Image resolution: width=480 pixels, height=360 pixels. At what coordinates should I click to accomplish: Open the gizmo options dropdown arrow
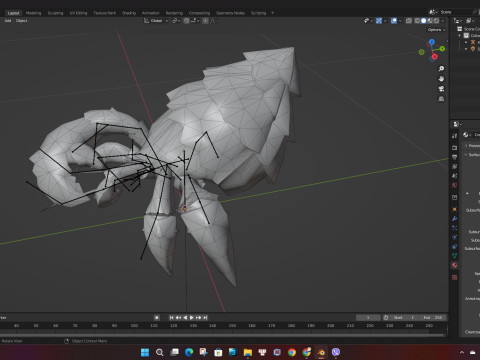coord(385,21)
